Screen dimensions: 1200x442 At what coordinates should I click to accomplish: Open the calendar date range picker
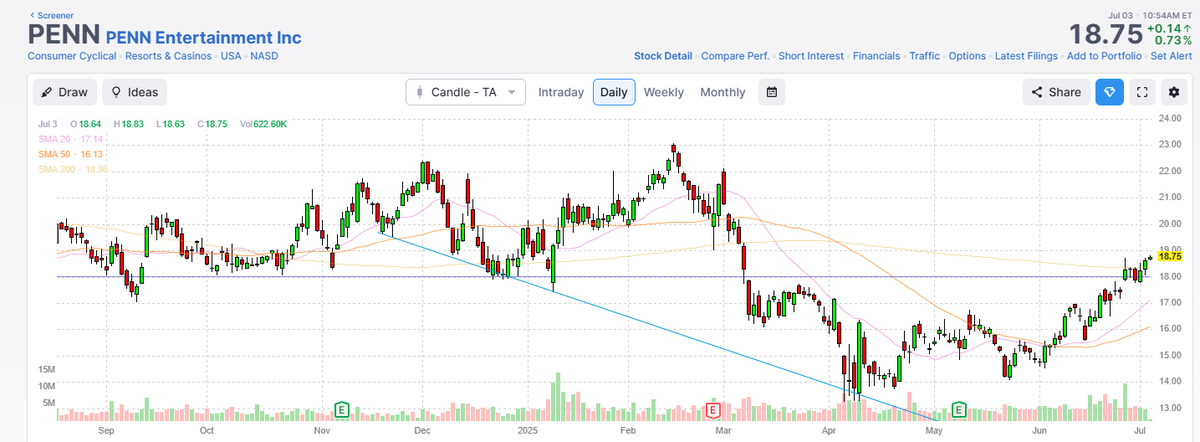pyautogui.click(x=772, y=92)
